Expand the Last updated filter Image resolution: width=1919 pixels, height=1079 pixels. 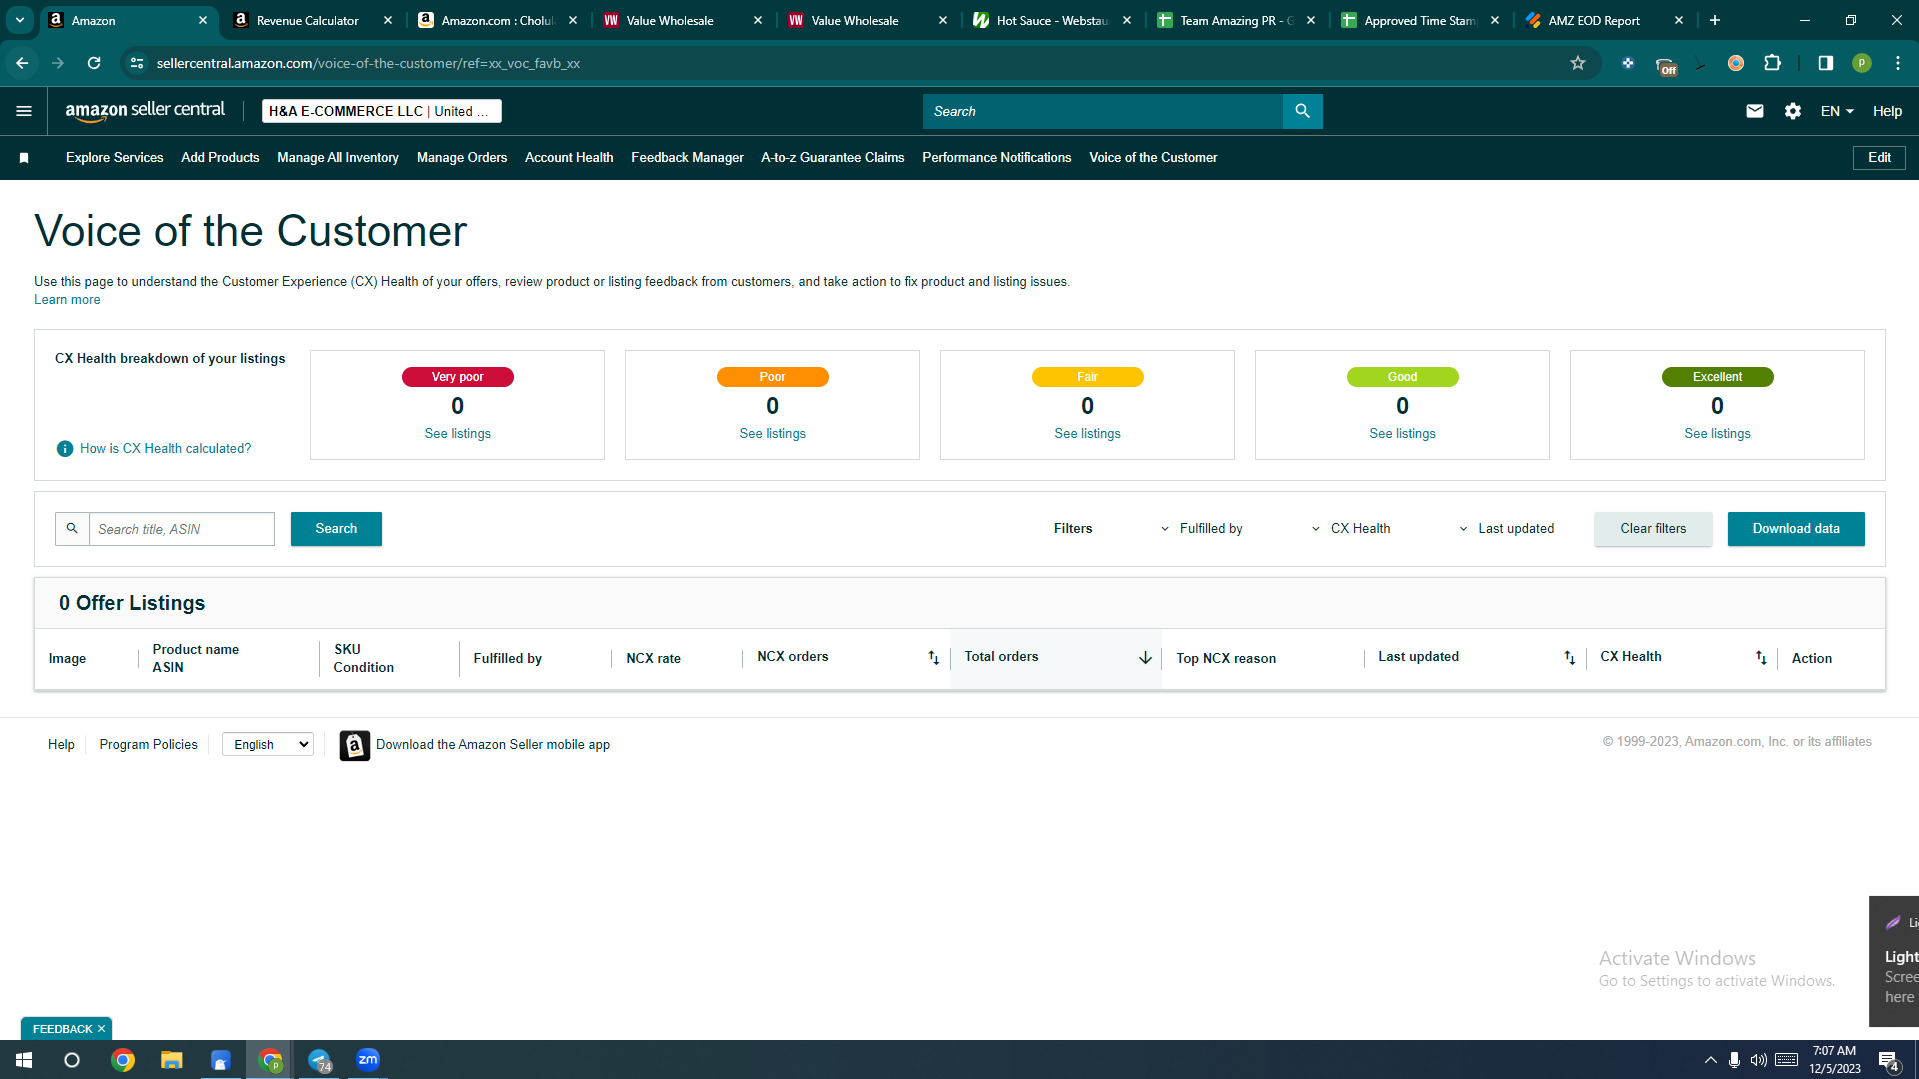[1506, 529]
